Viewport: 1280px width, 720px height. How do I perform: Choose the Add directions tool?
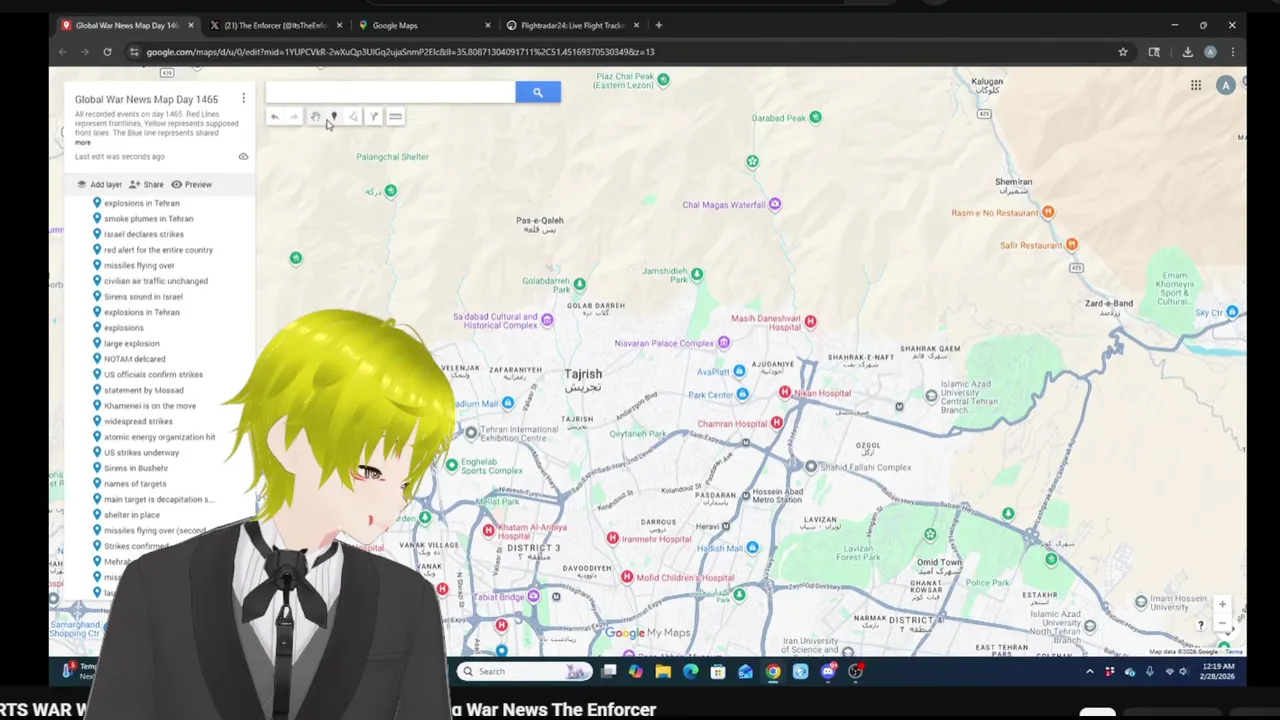click(x=374, y=117)
